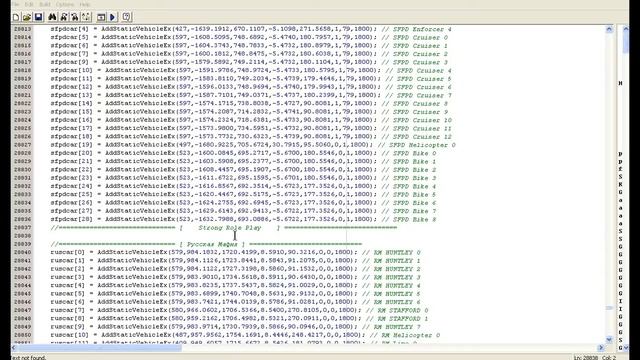This screenshot has width=640, height=360.
Task: Click the '// SFPD Cruiser 12' comment
Action: [416, 137]
